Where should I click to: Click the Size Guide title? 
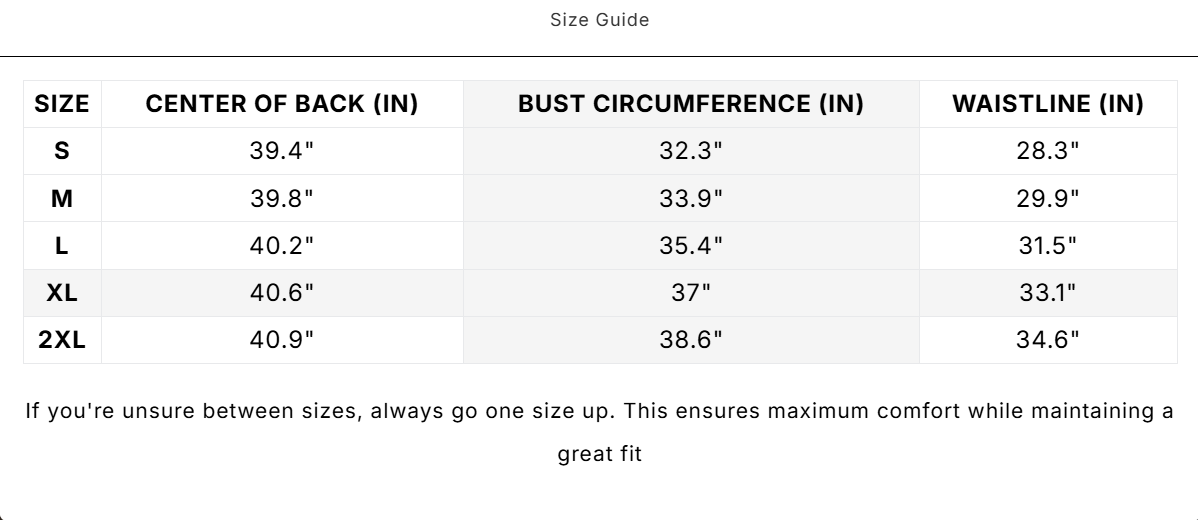[x=599, y=20]
